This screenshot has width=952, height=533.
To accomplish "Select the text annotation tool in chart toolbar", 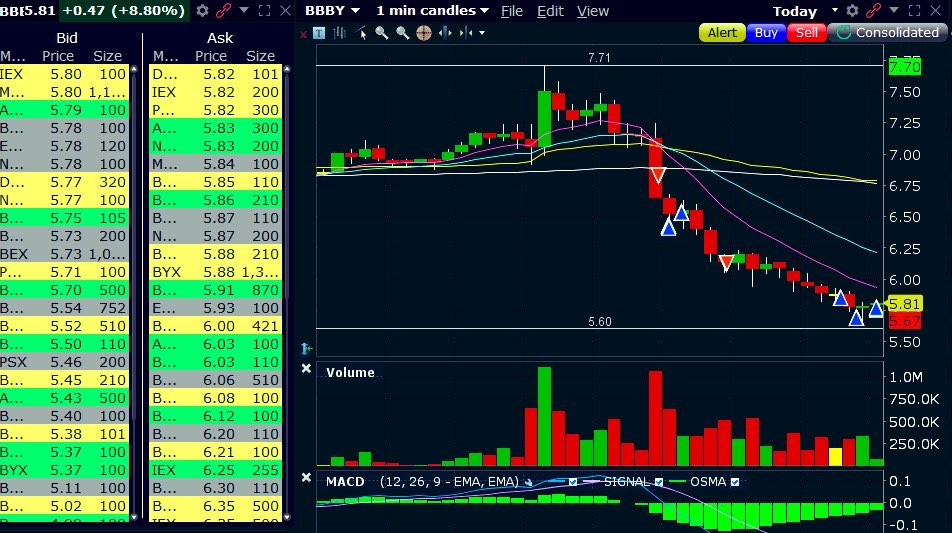I will (x=319, y=33).
